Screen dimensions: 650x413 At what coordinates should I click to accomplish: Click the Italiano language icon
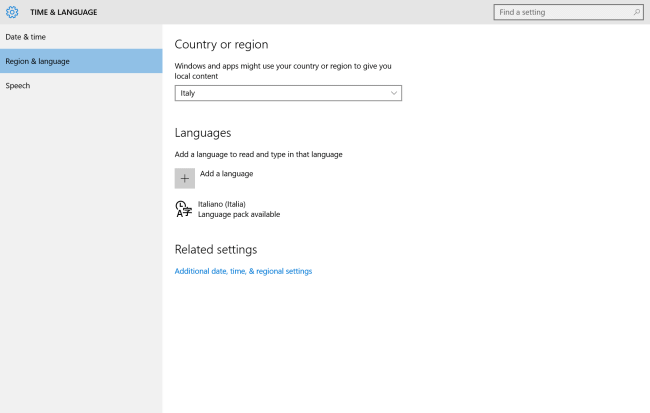pyautogui.click(x=183, y=209)
